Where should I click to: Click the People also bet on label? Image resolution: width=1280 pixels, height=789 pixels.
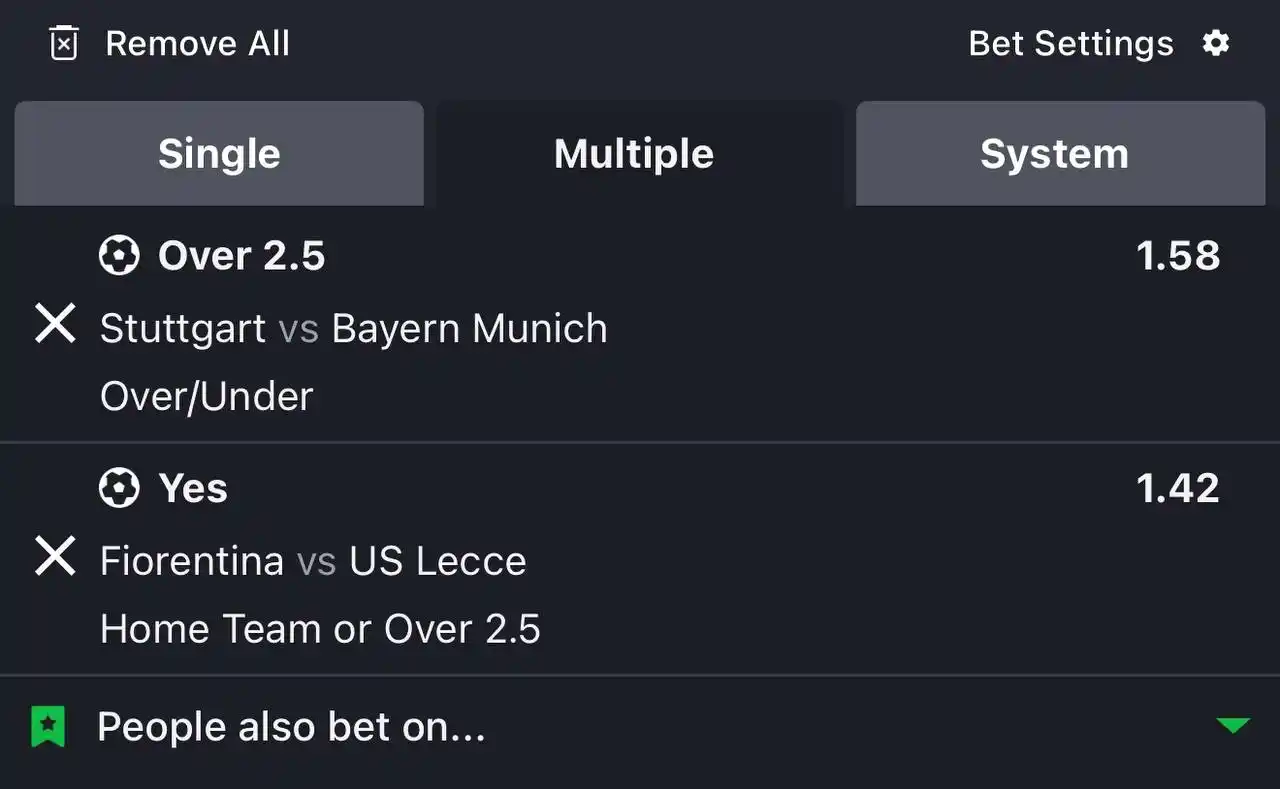coord(291,727)
